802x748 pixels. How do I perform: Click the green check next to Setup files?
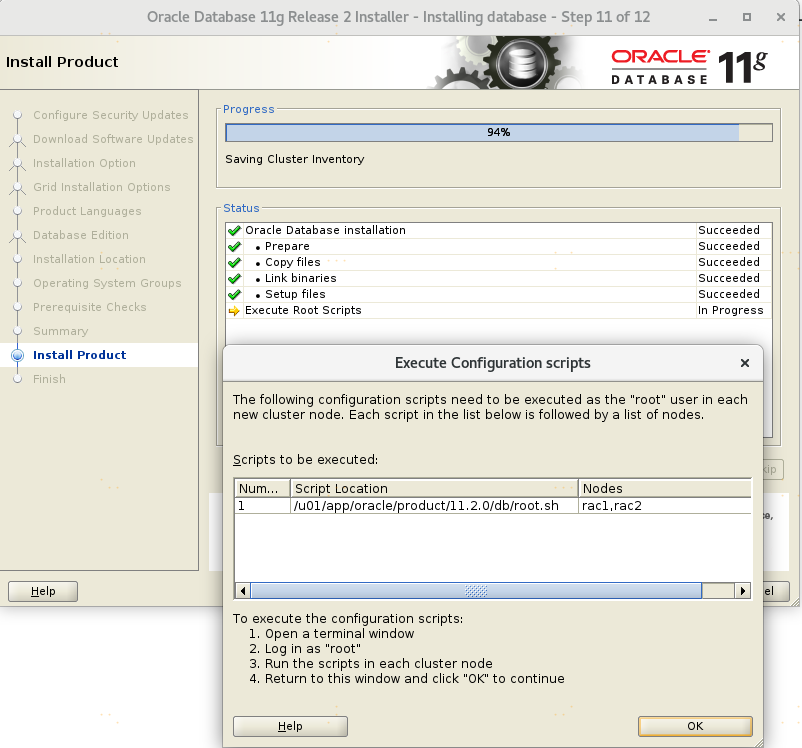point(234,294)
